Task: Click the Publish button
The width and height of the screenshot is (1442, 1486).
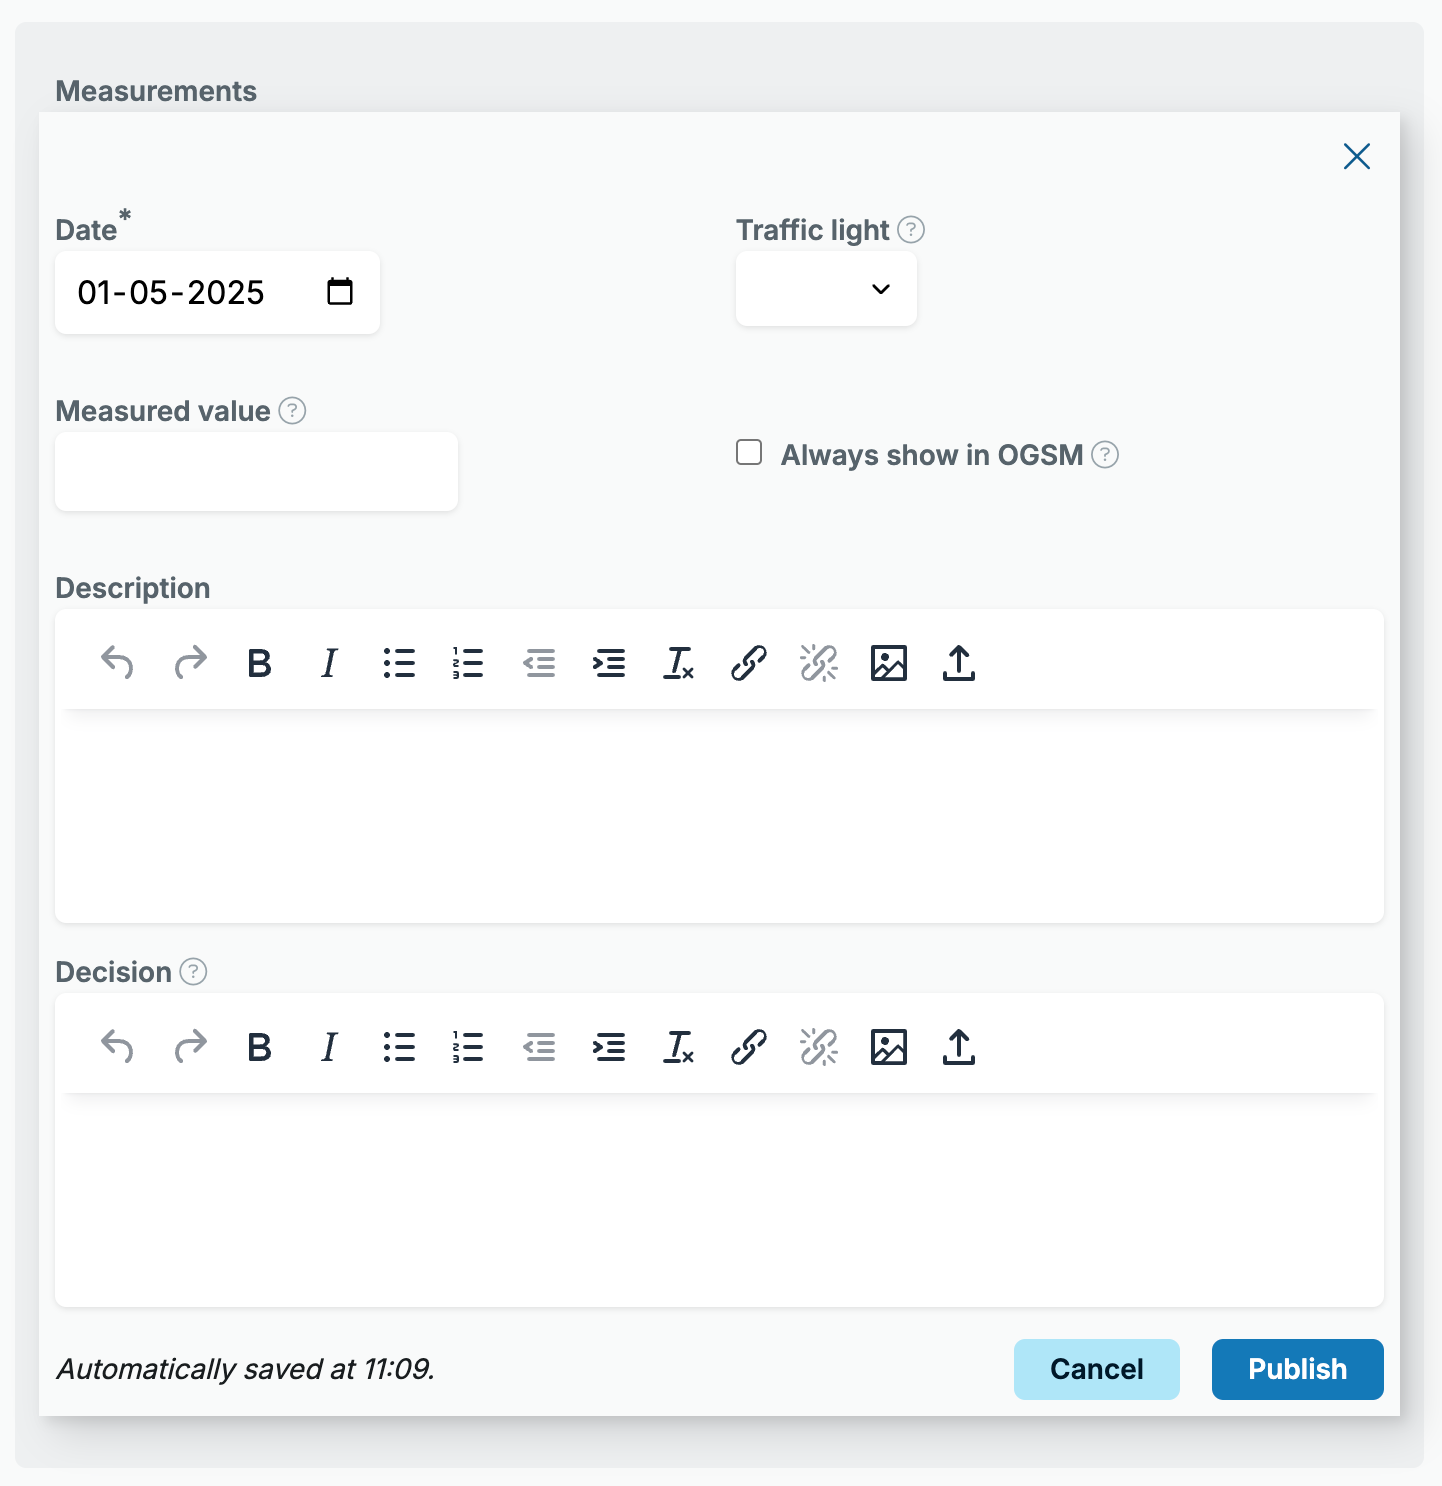Action: pyautogui.click(x=1297, y=1369)
